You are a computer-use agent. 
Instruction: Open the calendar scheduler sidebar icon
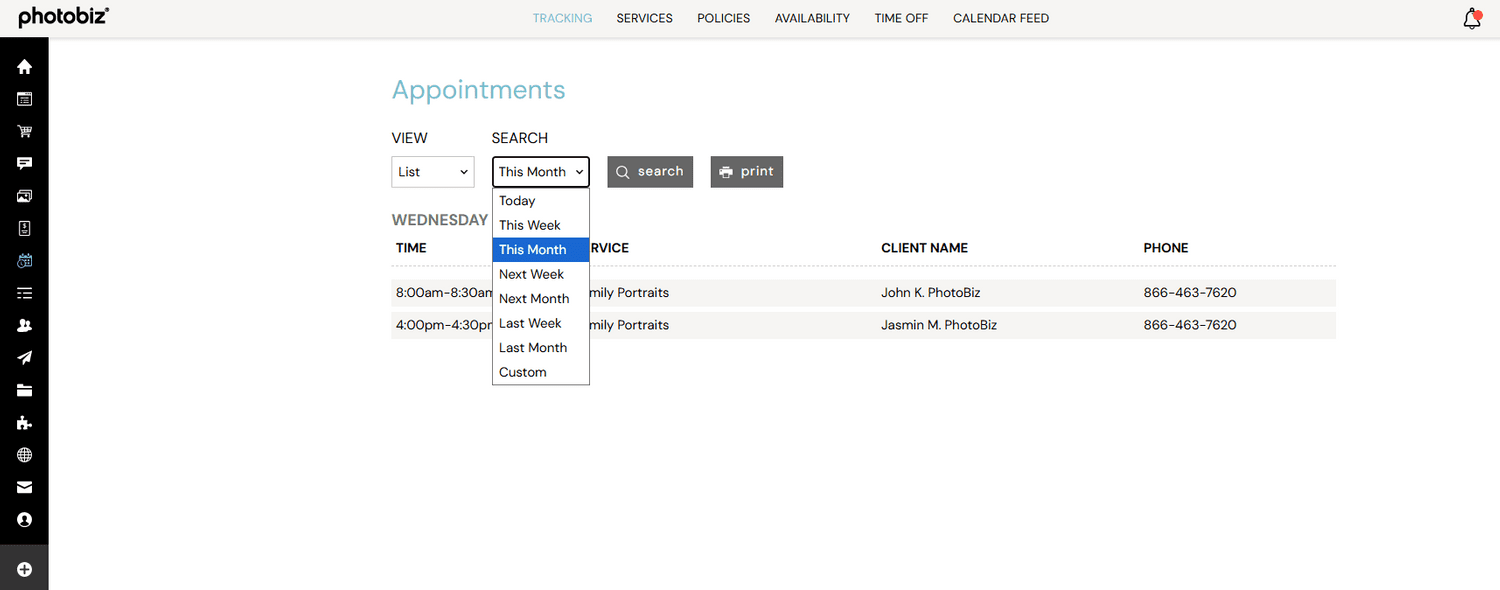(24, 261)
